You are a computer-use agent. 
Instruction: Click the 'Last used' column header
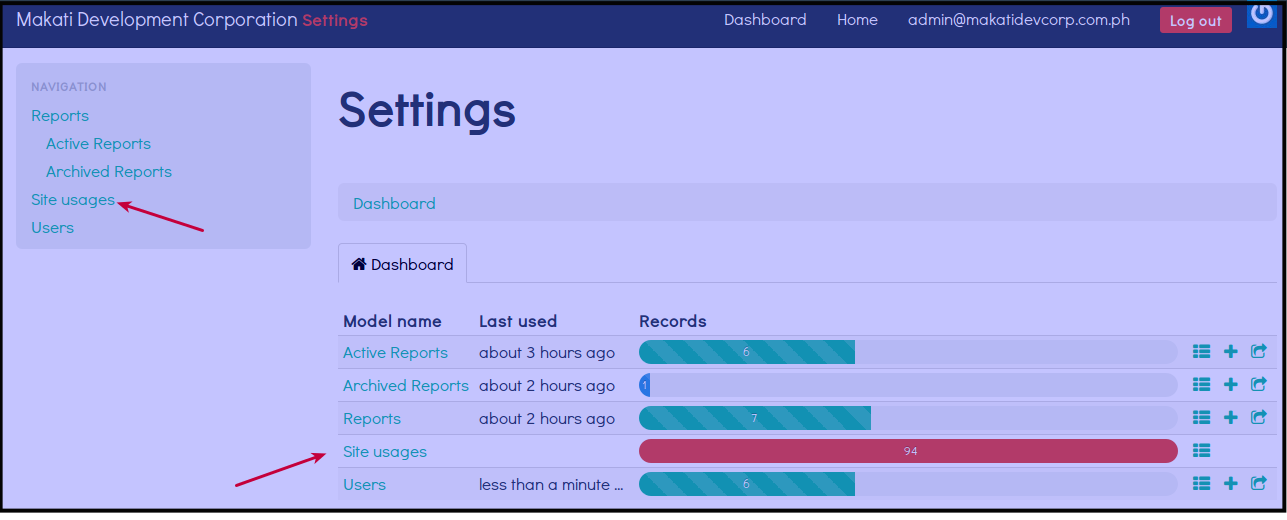click(x=518, y=321)
